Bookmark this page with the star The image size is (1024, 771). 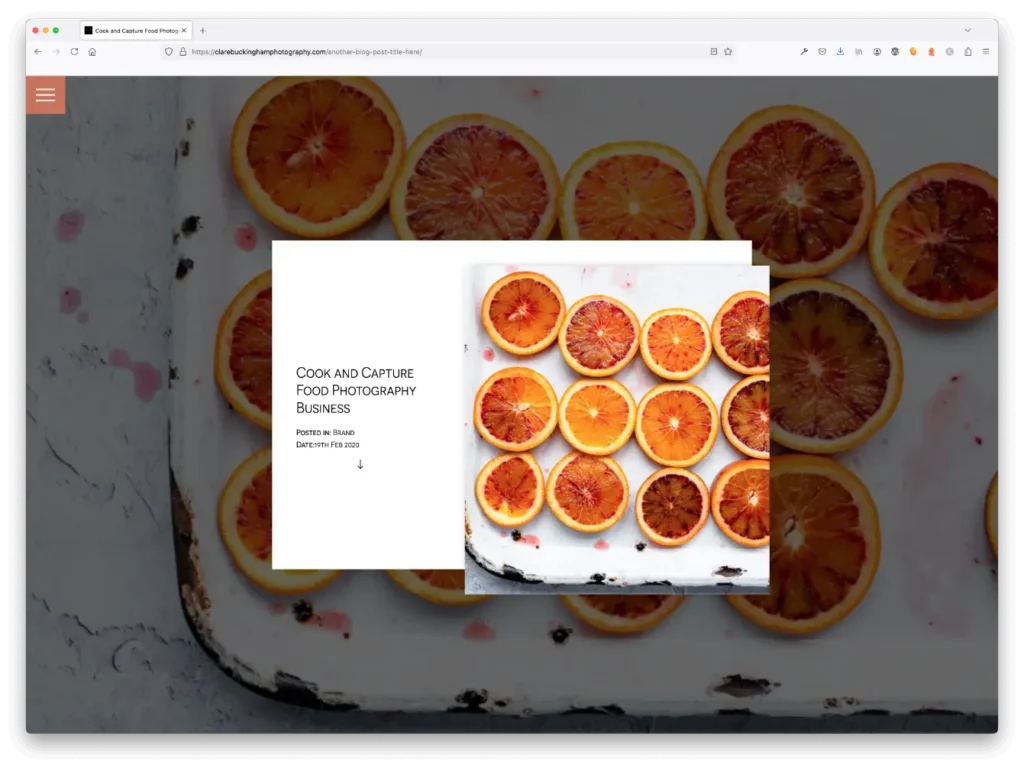click(728, 52)
